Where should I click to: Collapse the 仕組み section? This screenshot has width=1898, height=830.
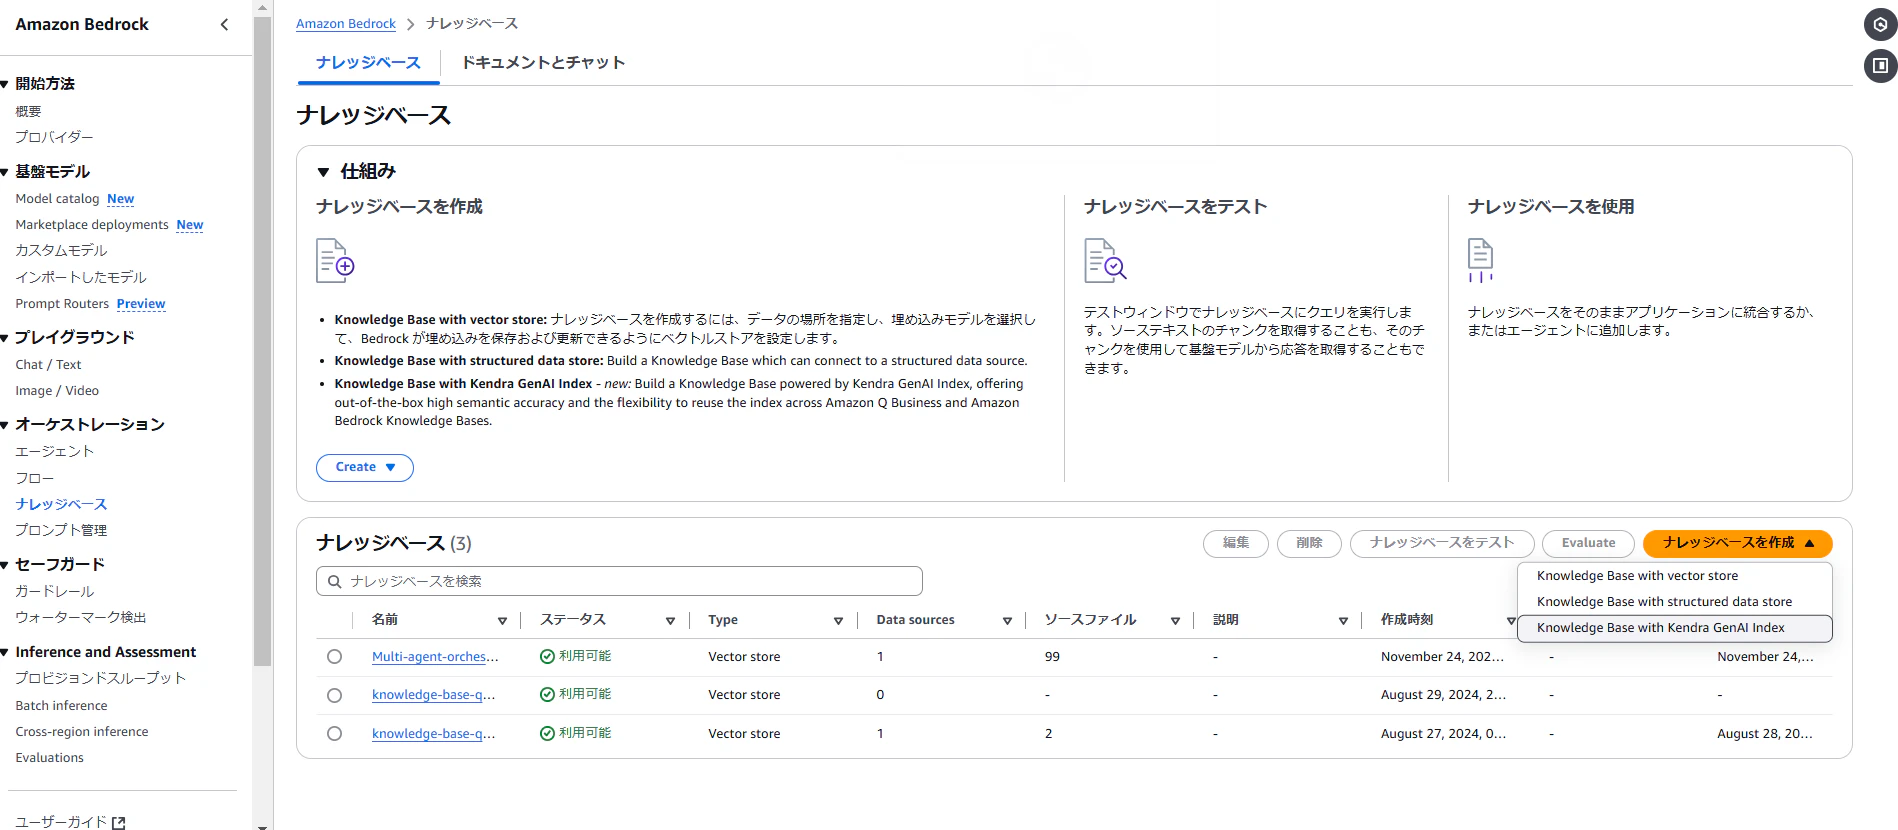click(x=323, y=172)
